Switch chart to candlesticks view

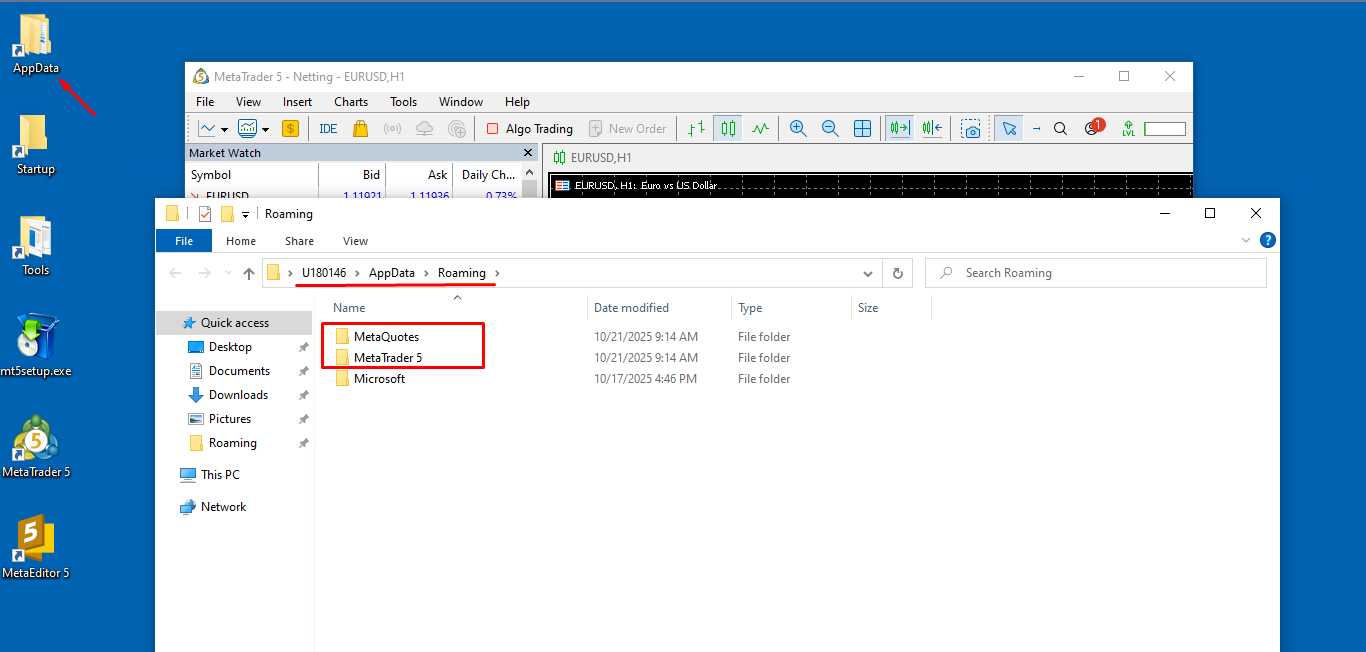pyautogui.click(x=729, y=128)
